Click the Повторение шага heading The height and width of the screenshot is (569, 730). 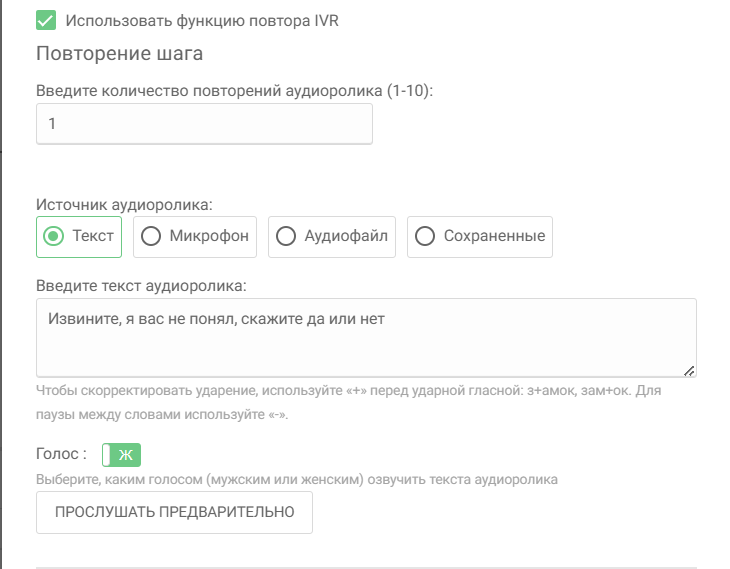click(x=120, y=54)
